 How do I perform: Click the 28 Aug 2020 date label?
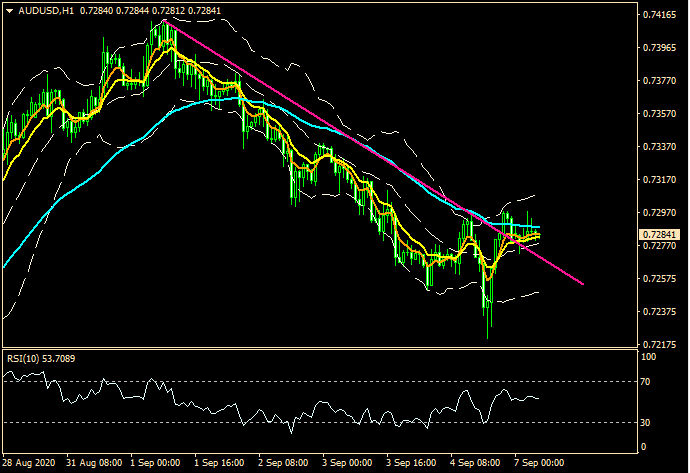tap(29, 464)
